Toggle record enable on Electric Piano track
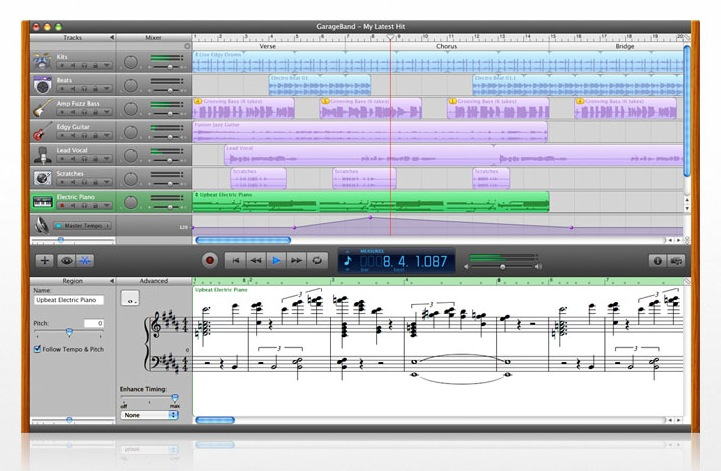 [62, 206]
